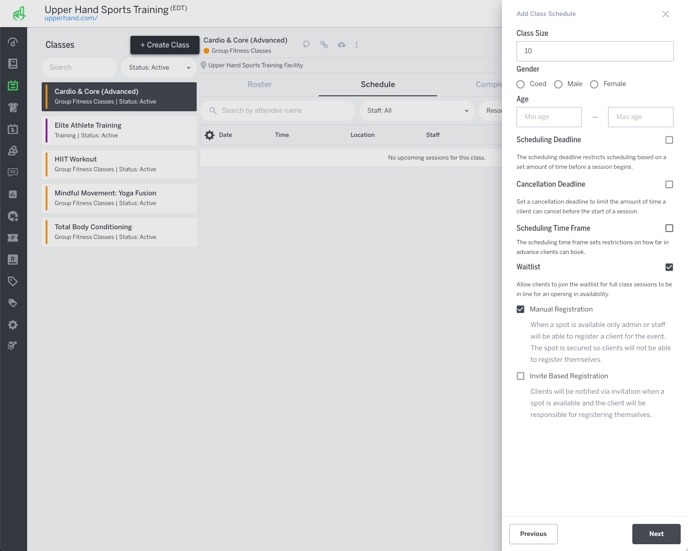Check the Invite Based Registration checkbox
688x551 pixels.
tap(520, 376)
